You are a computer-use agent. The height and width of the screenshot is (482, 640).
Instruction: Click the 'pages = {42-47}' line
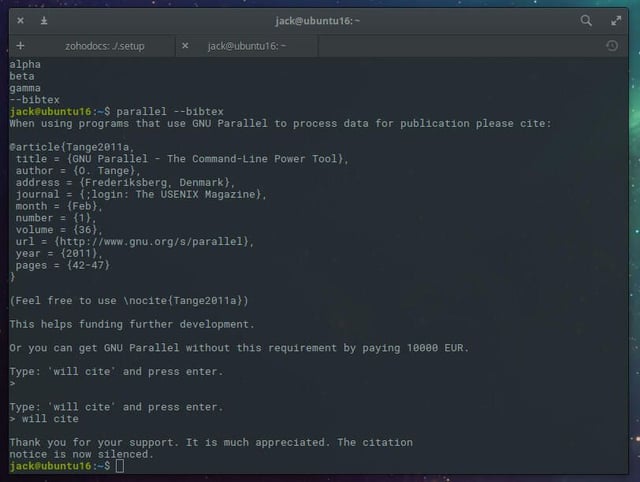62,265
